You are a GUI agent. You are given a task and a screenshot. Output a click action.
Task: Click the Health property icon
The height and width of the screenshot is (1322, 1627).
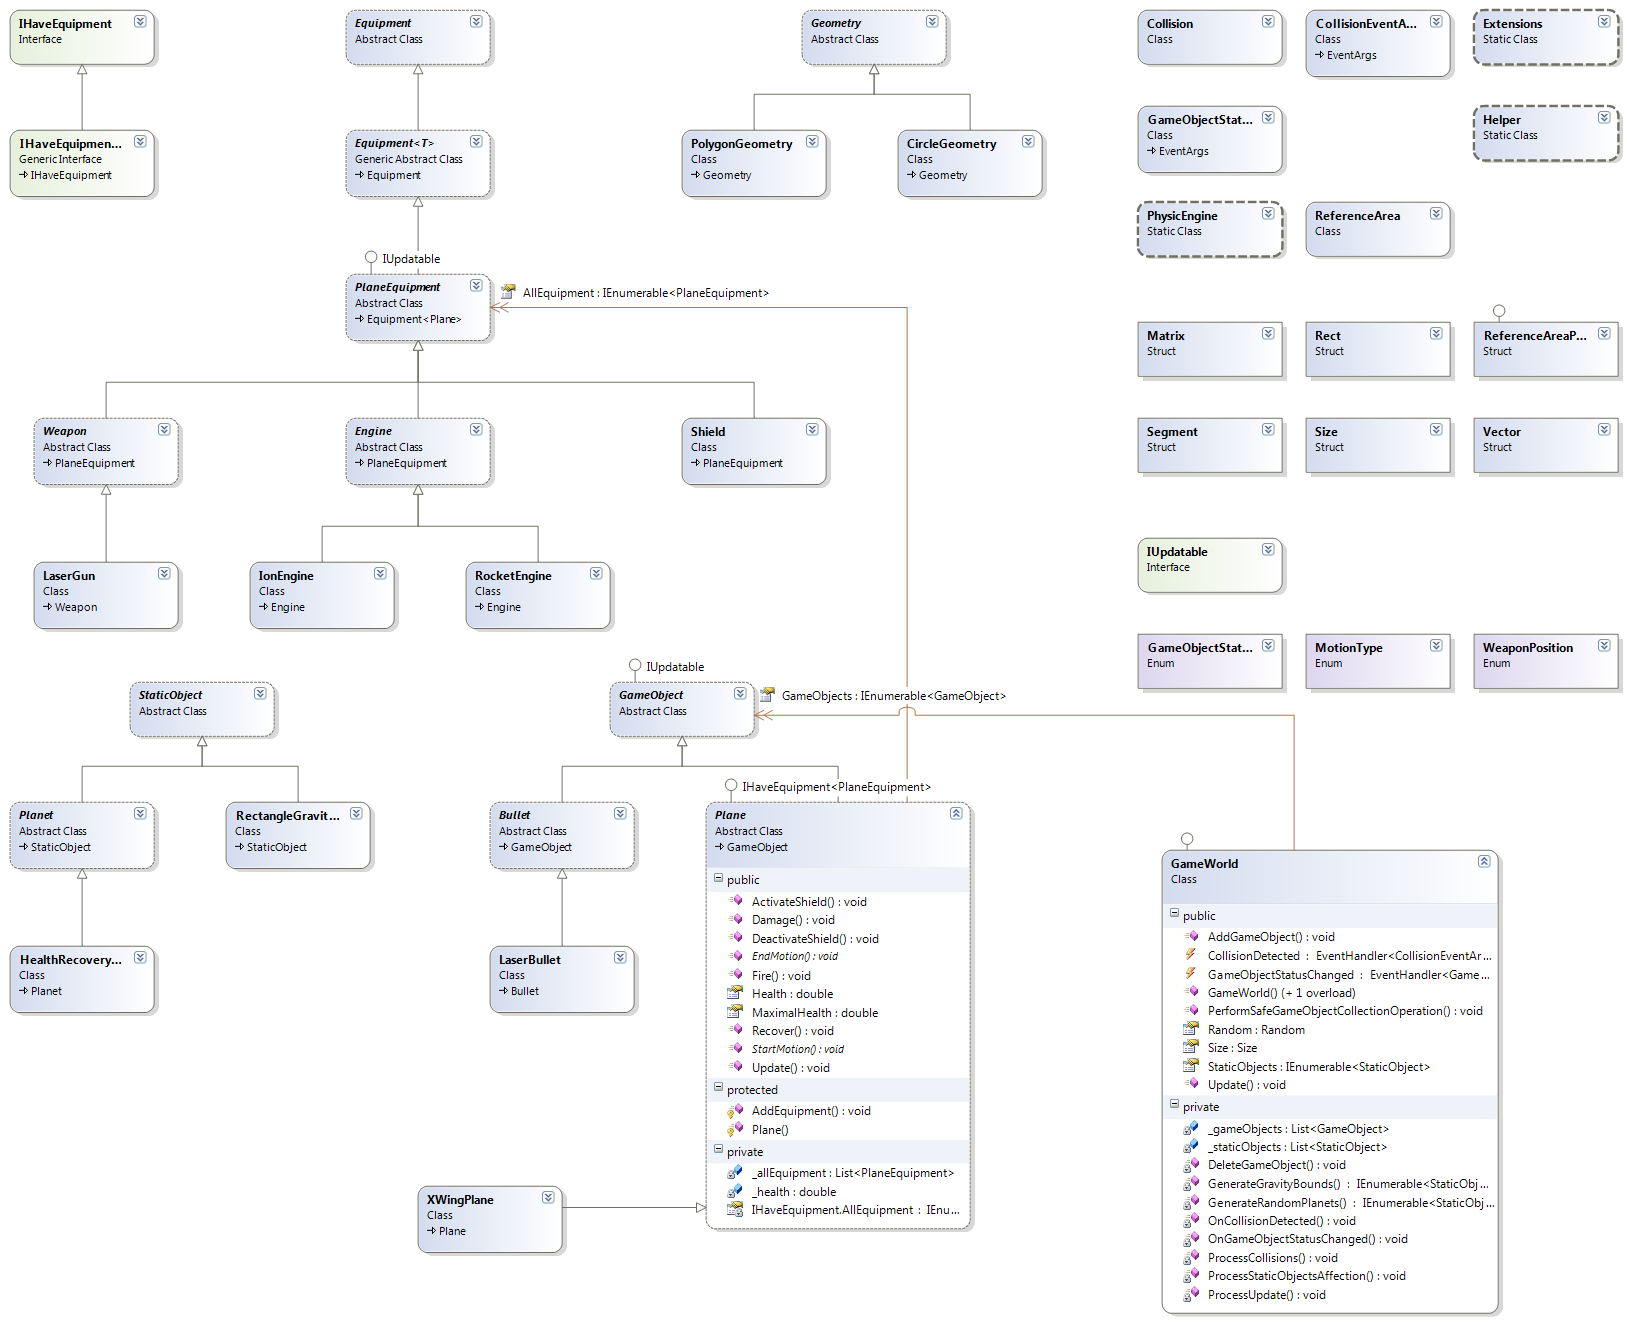[x=735, y=993]
